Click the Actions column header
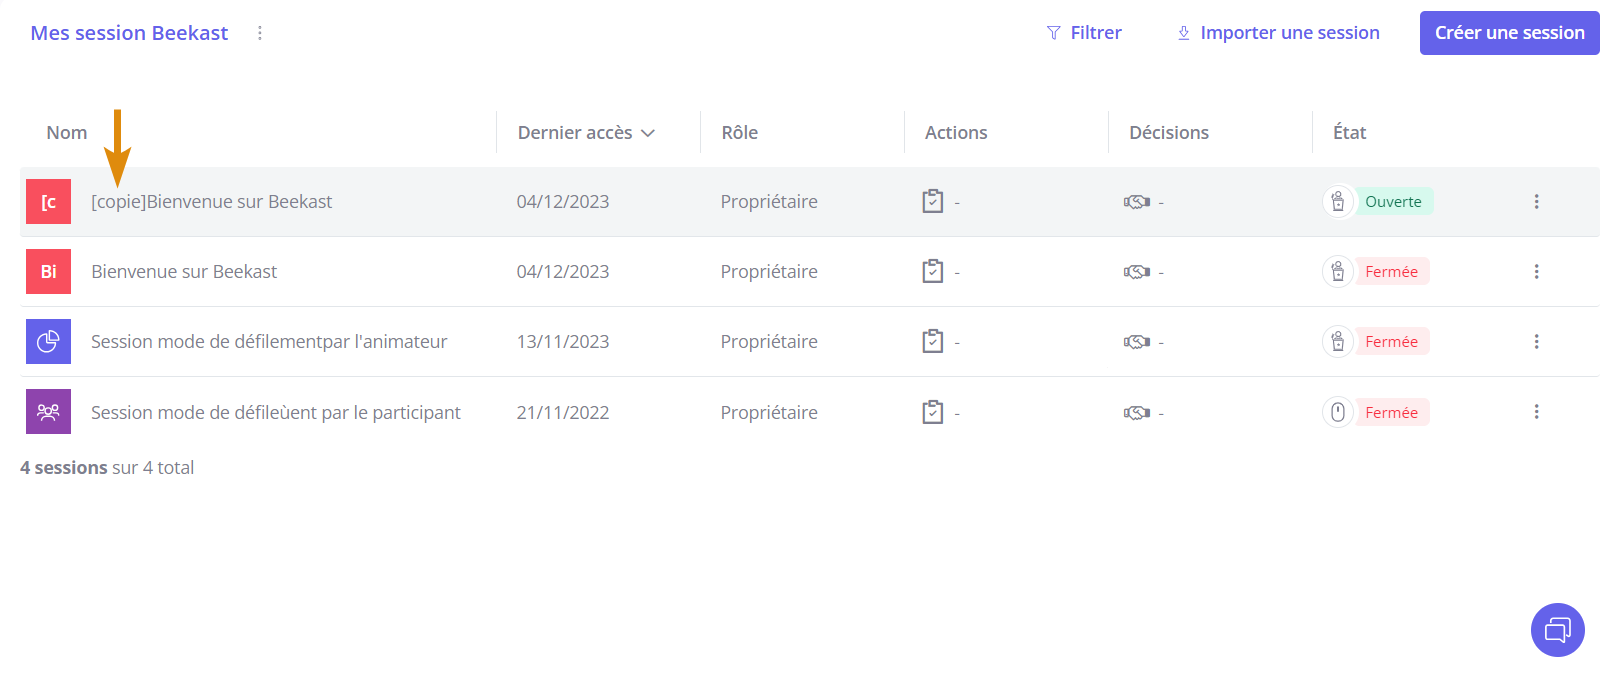 (x=956, y=133)
